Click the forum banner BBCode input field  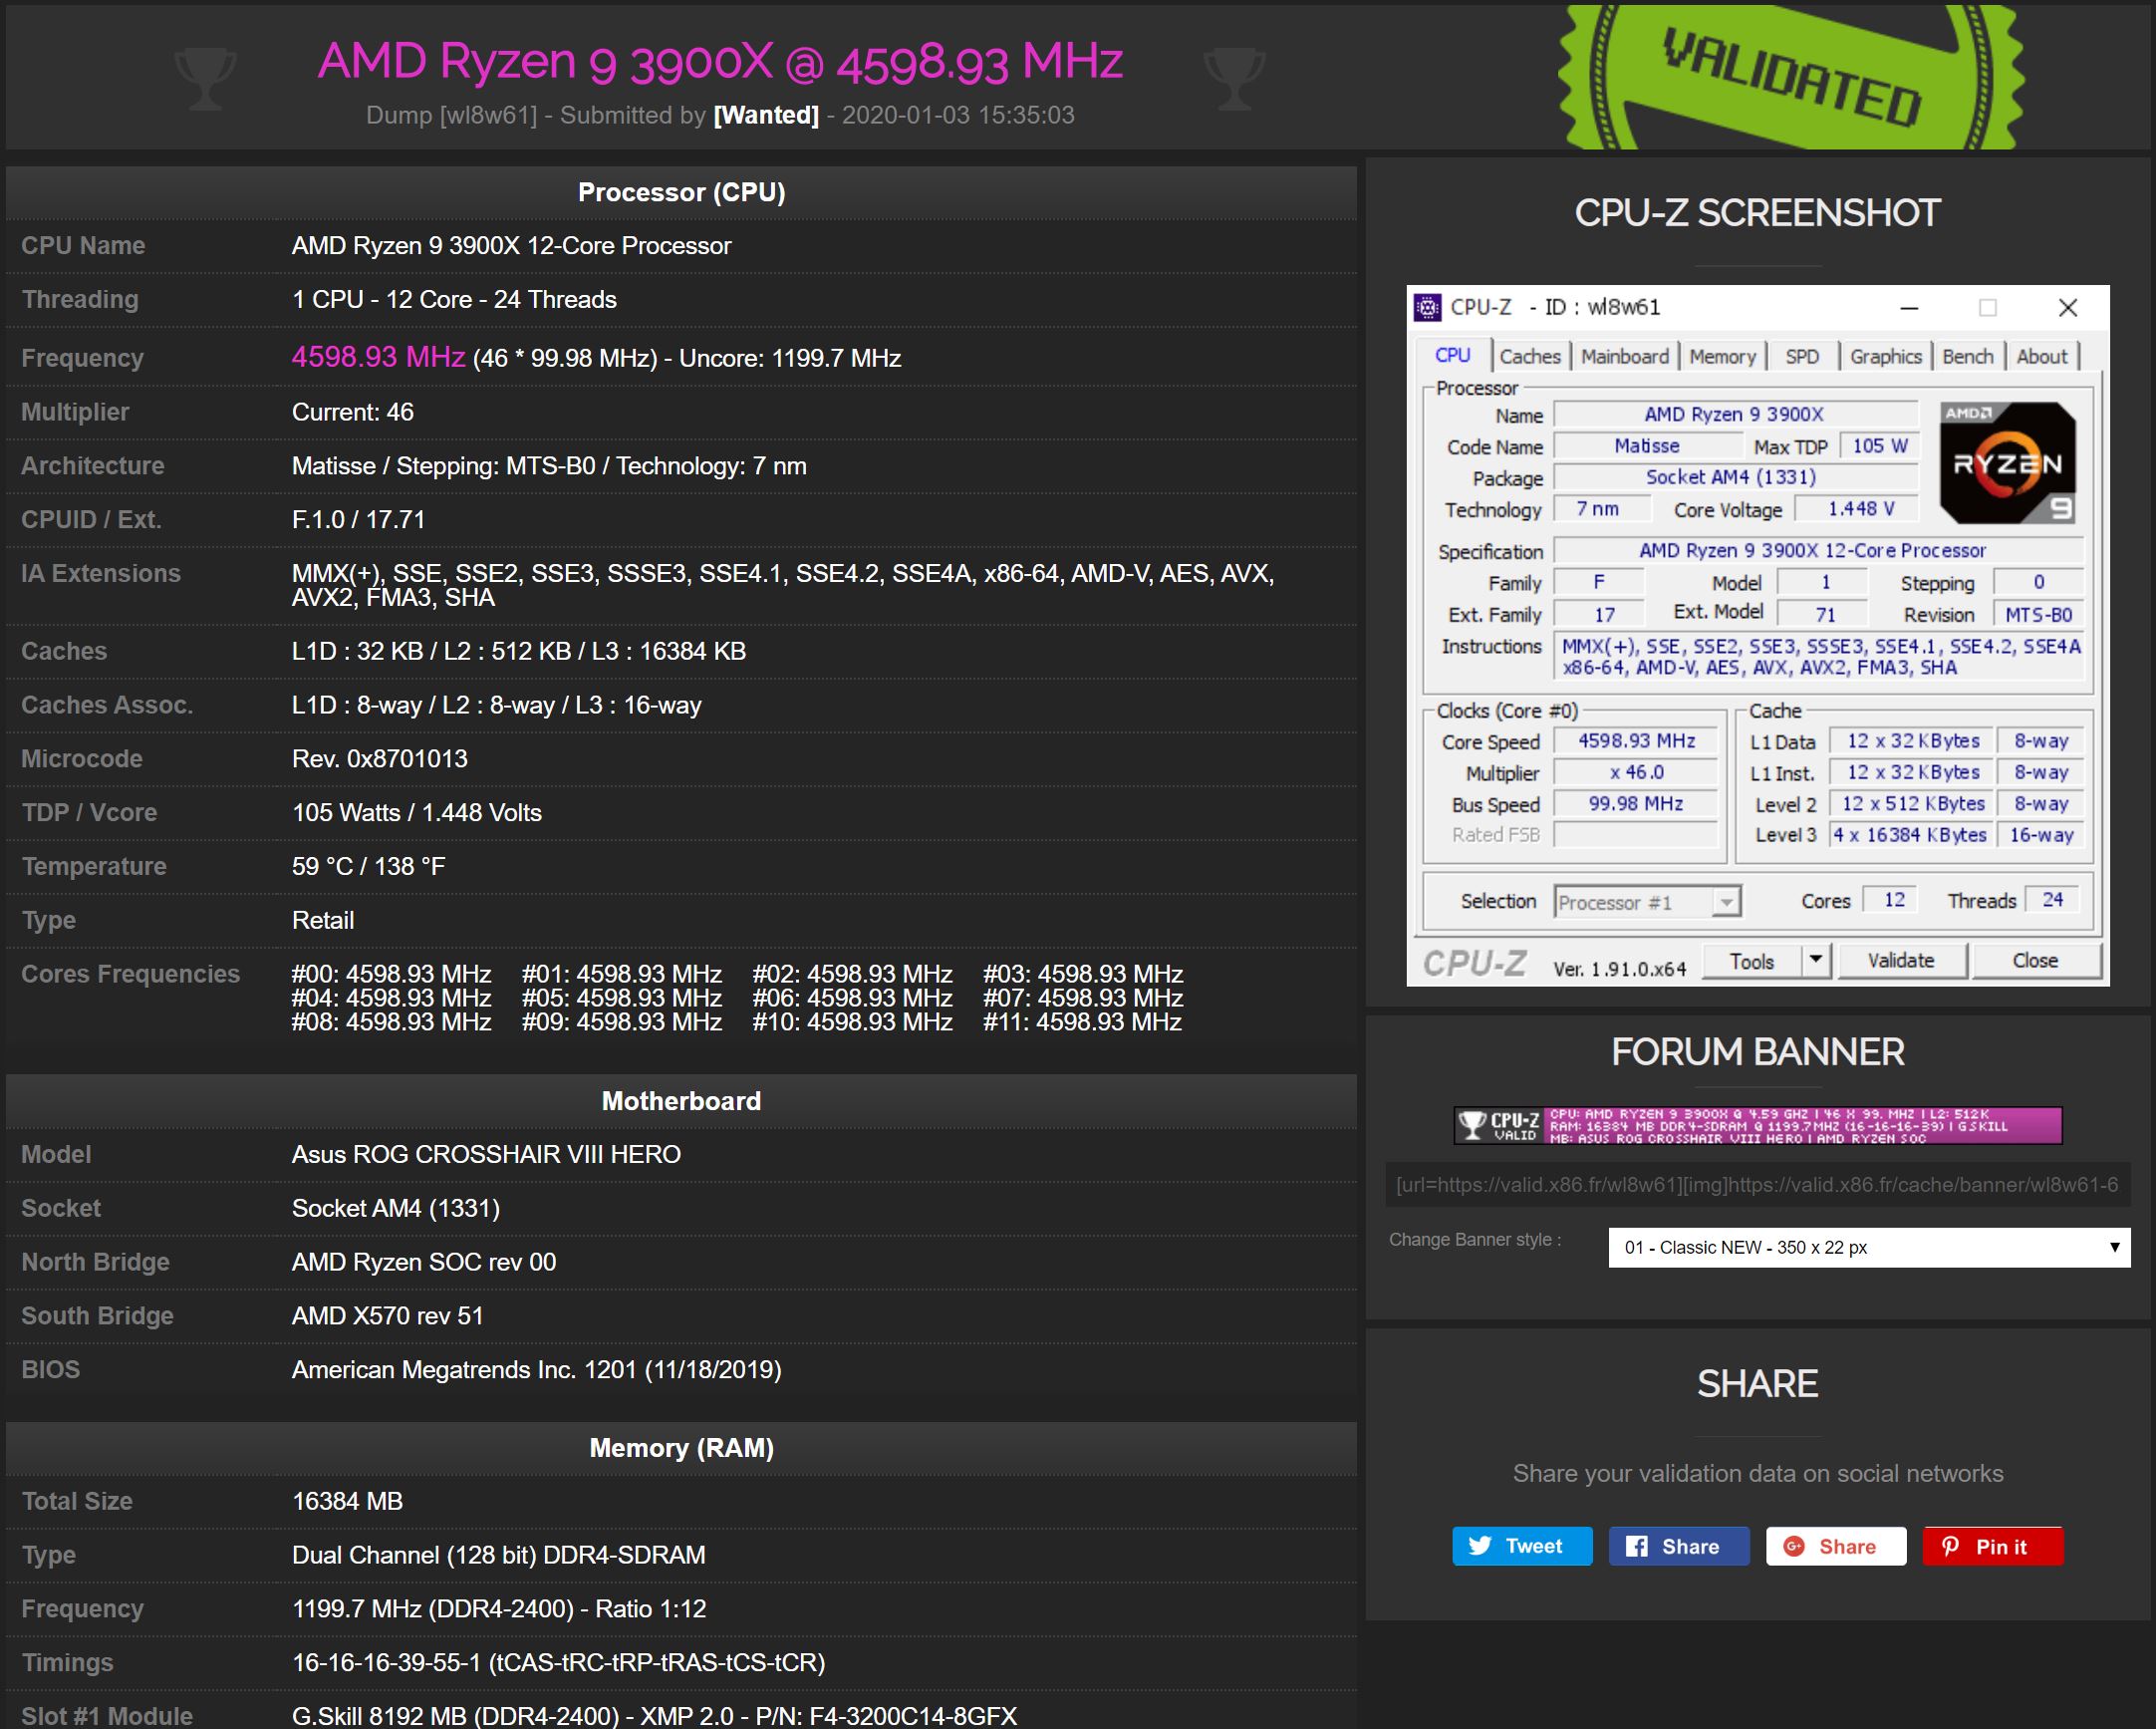tap(1758, 1185)
